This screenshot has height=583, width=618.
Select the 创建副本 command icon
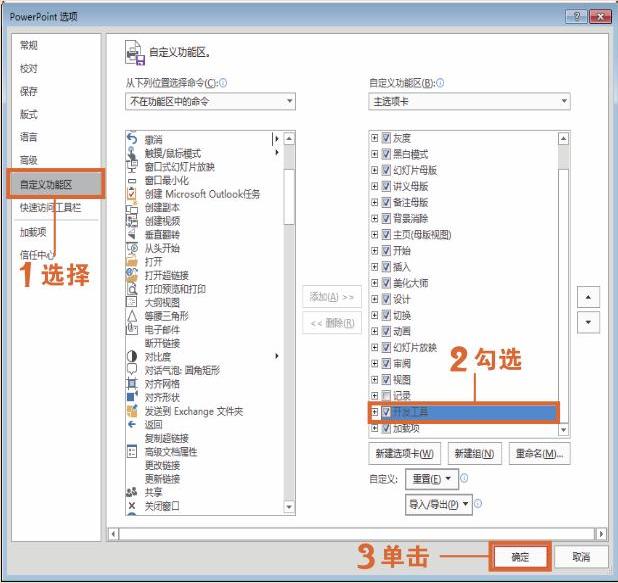point(132,208)
